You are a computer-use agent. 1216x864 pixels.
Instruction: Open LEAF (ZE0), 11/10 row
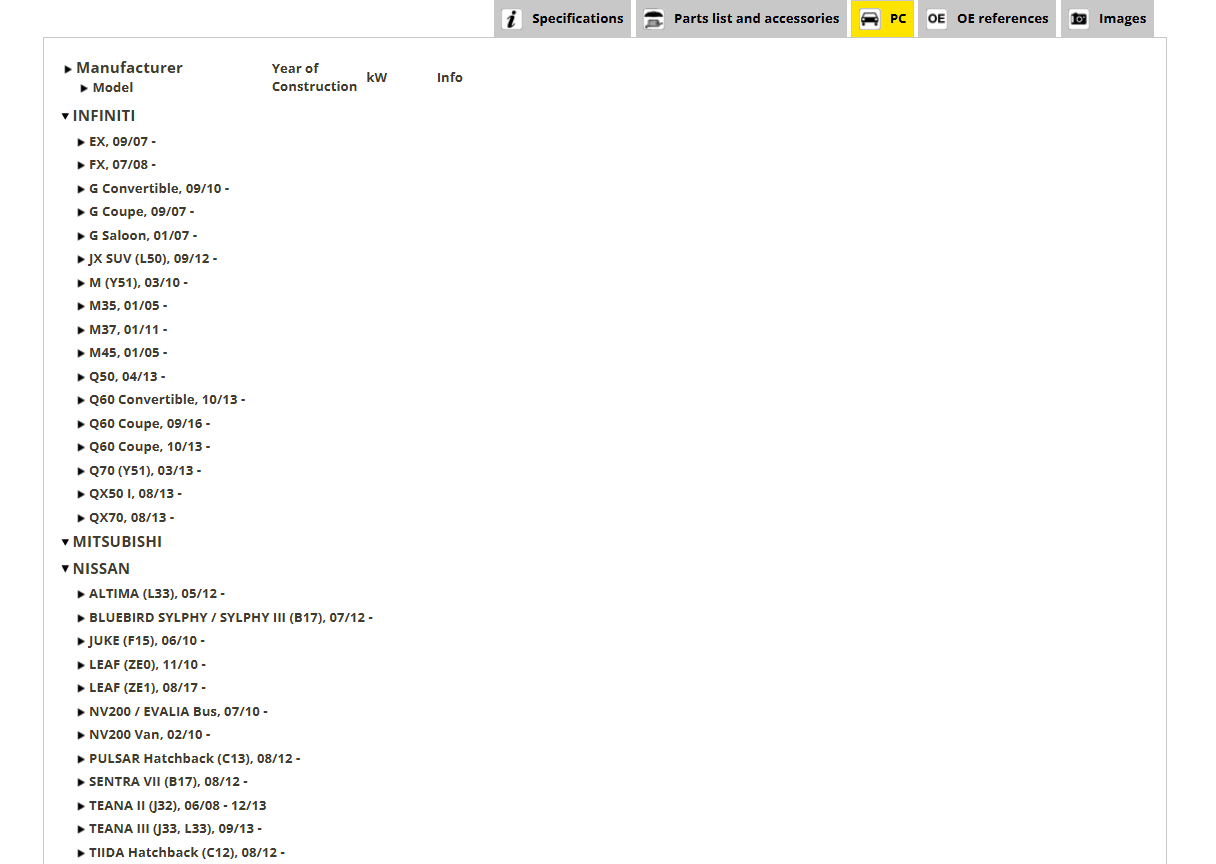(x=147, y=664)
